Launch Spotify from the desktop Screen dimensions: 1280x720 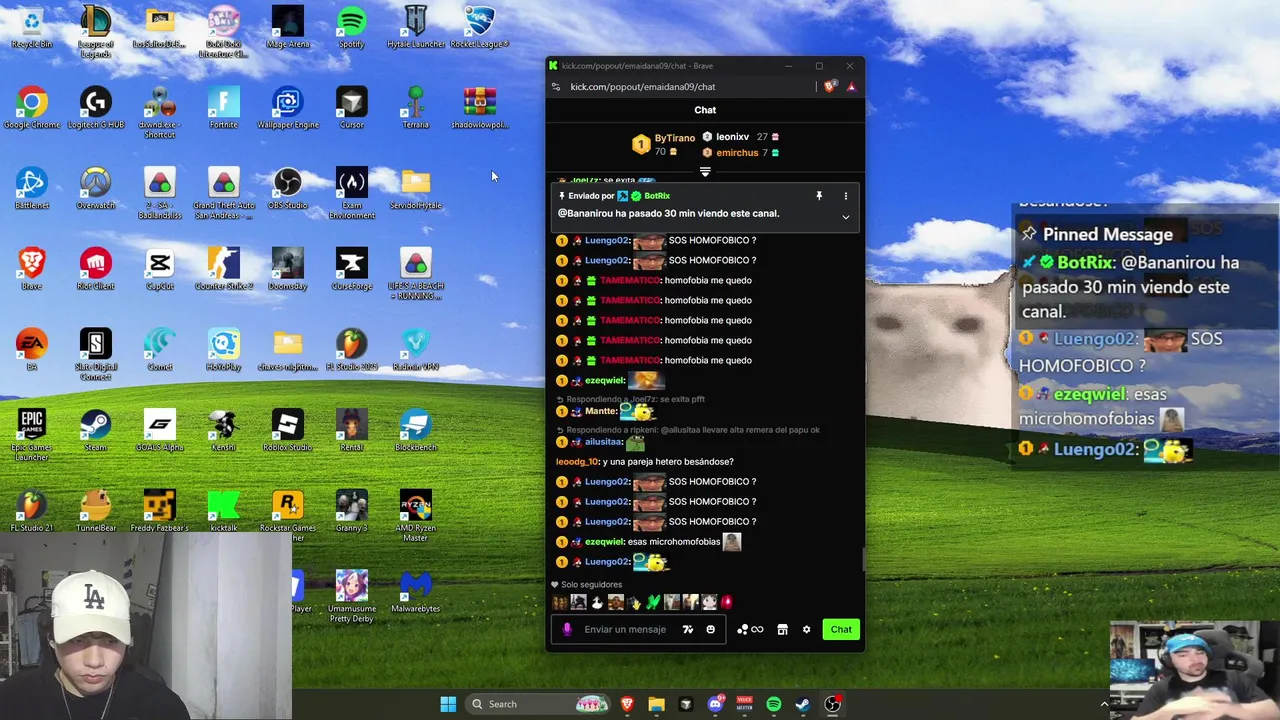352,27
